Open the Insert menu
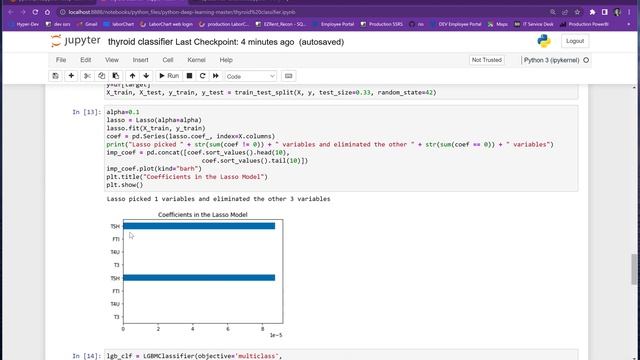The width and height of the screenshot is (640, 360). pos(140,60)
